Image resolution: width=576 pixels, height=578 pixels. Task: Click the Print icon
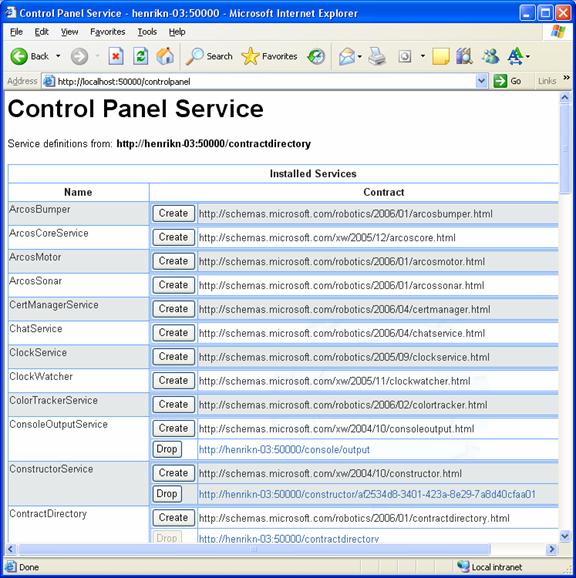tap(377, 56)
